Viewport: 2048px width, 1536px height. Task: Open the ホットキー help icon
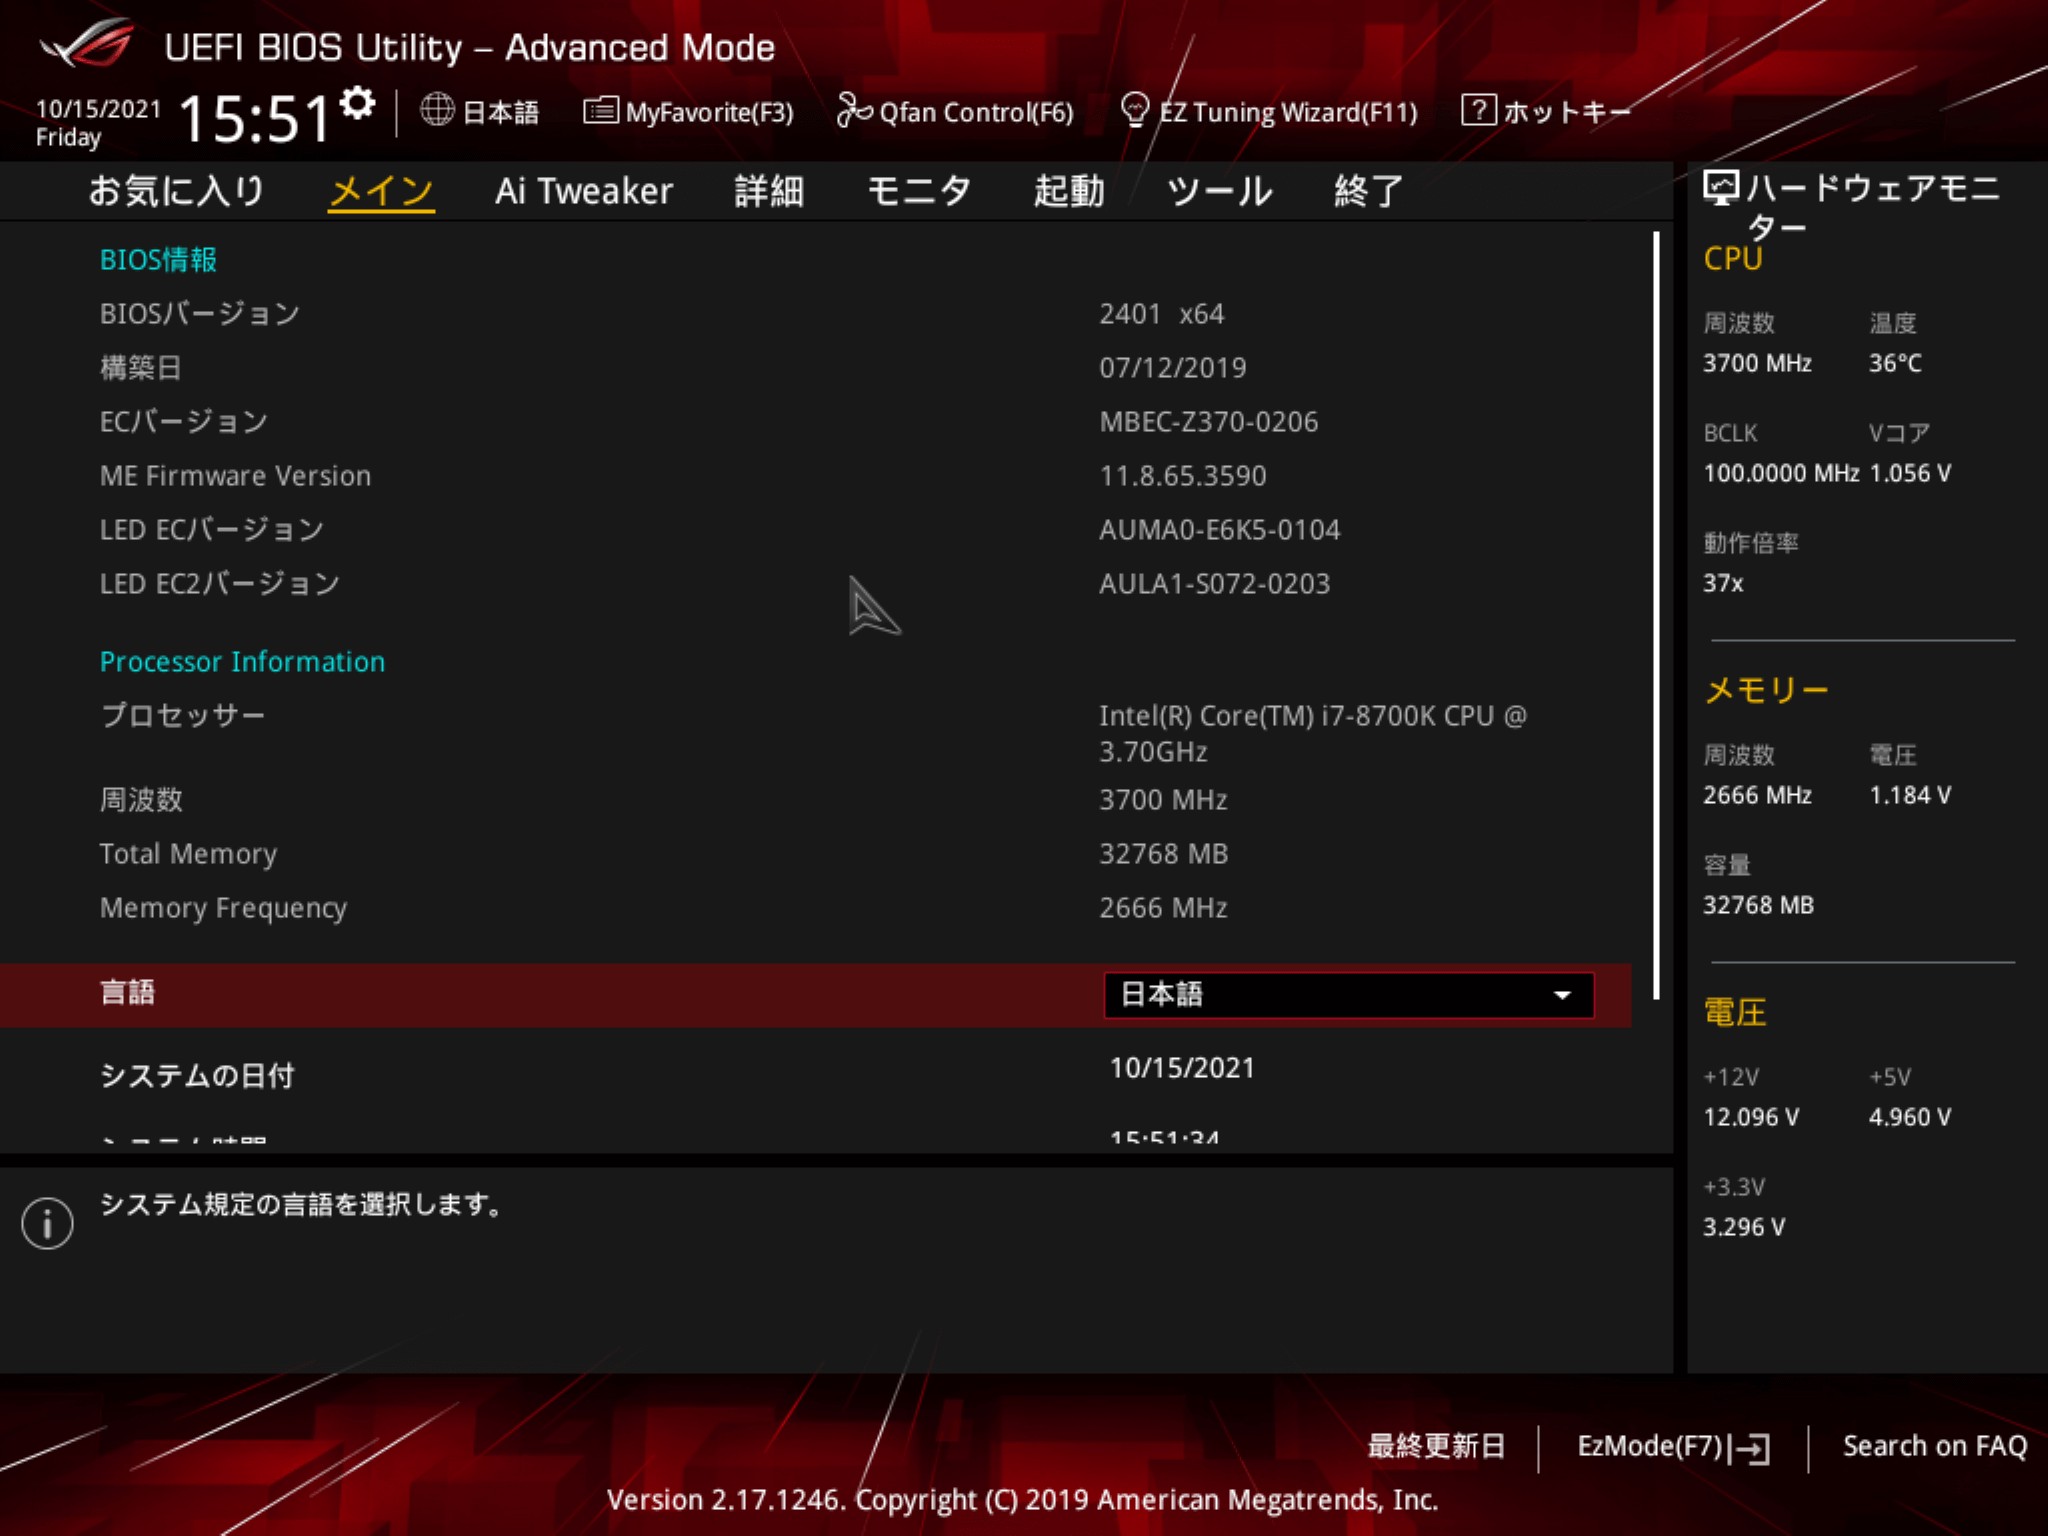point(1478,111)
